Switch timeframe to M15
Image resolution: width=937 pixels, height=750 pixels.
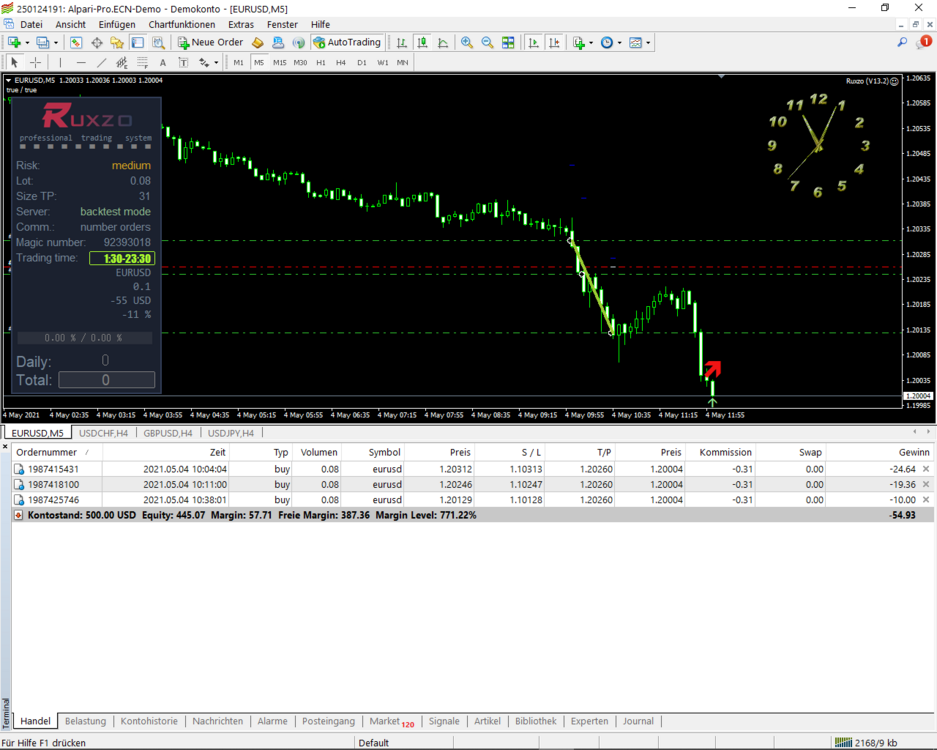tap(280, 62)
